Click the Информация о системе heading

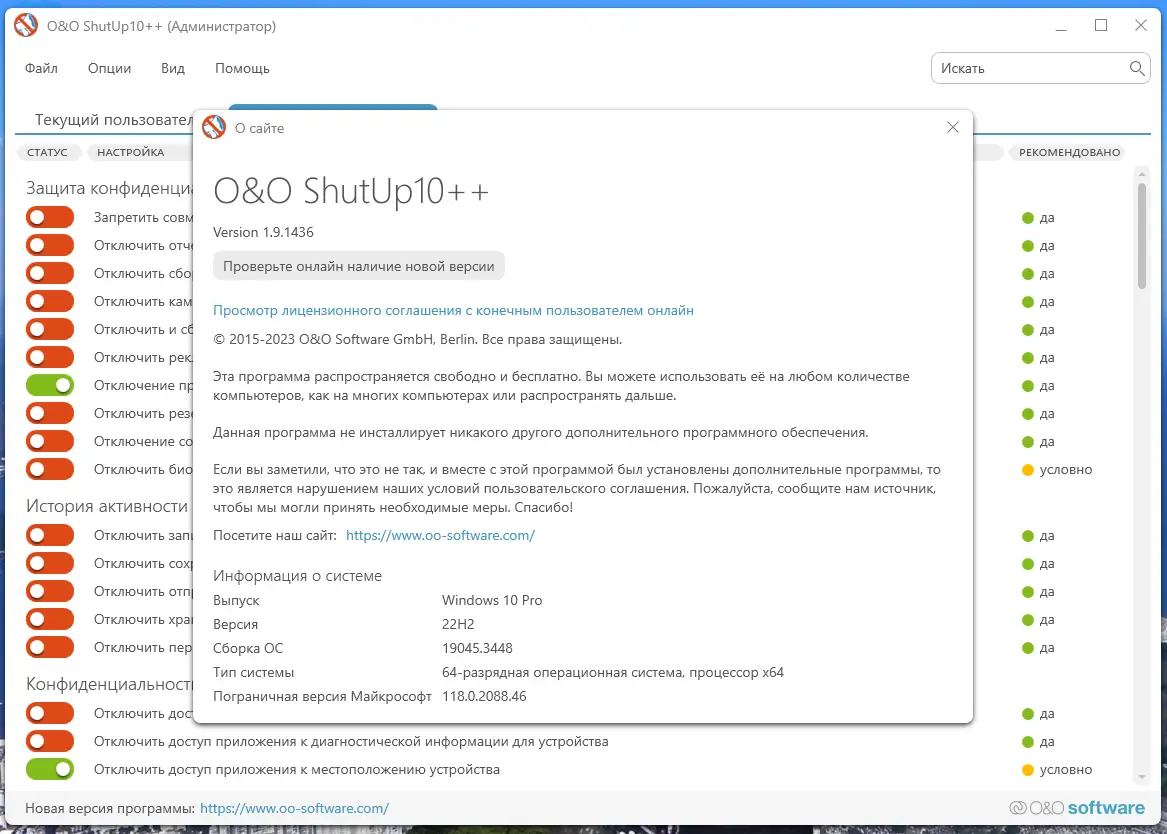click(297, 576)
